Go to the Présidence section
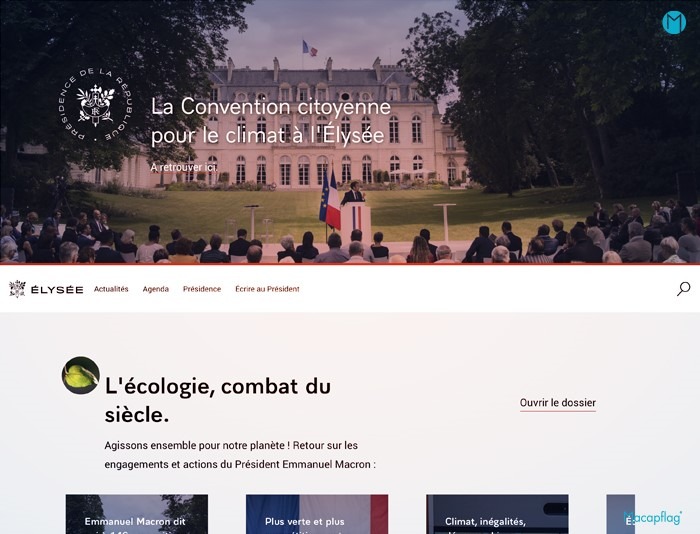 pyautogui.click(x=202, y=289)
